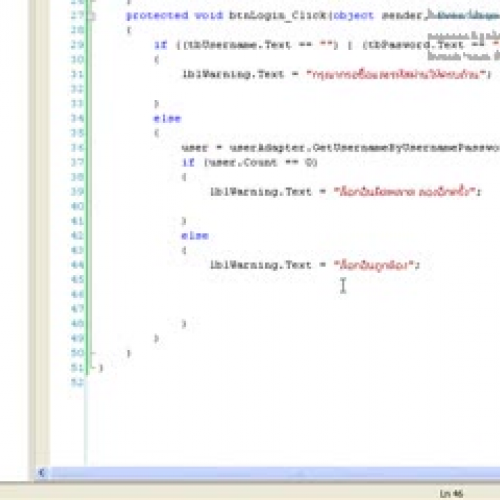Click user.Count on line 37
This screenshot has height=500, width=500.
click(x=243, y=162)
